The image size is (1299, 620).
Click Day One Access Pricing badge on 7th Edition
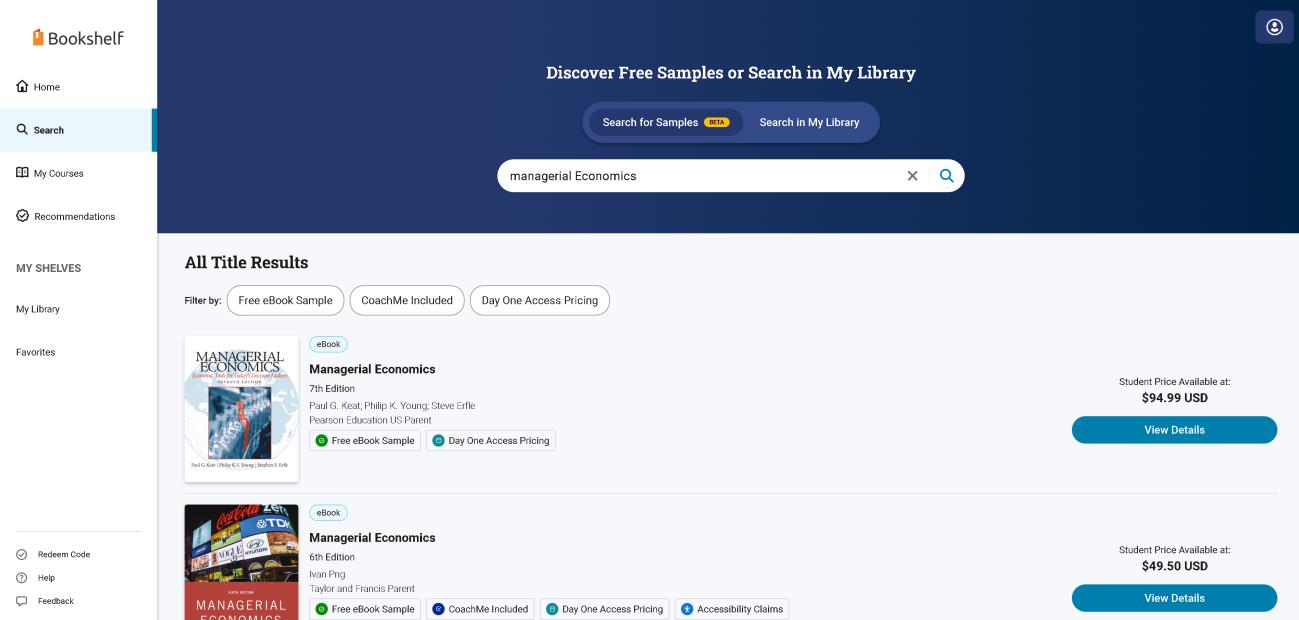tap(491, 440)
